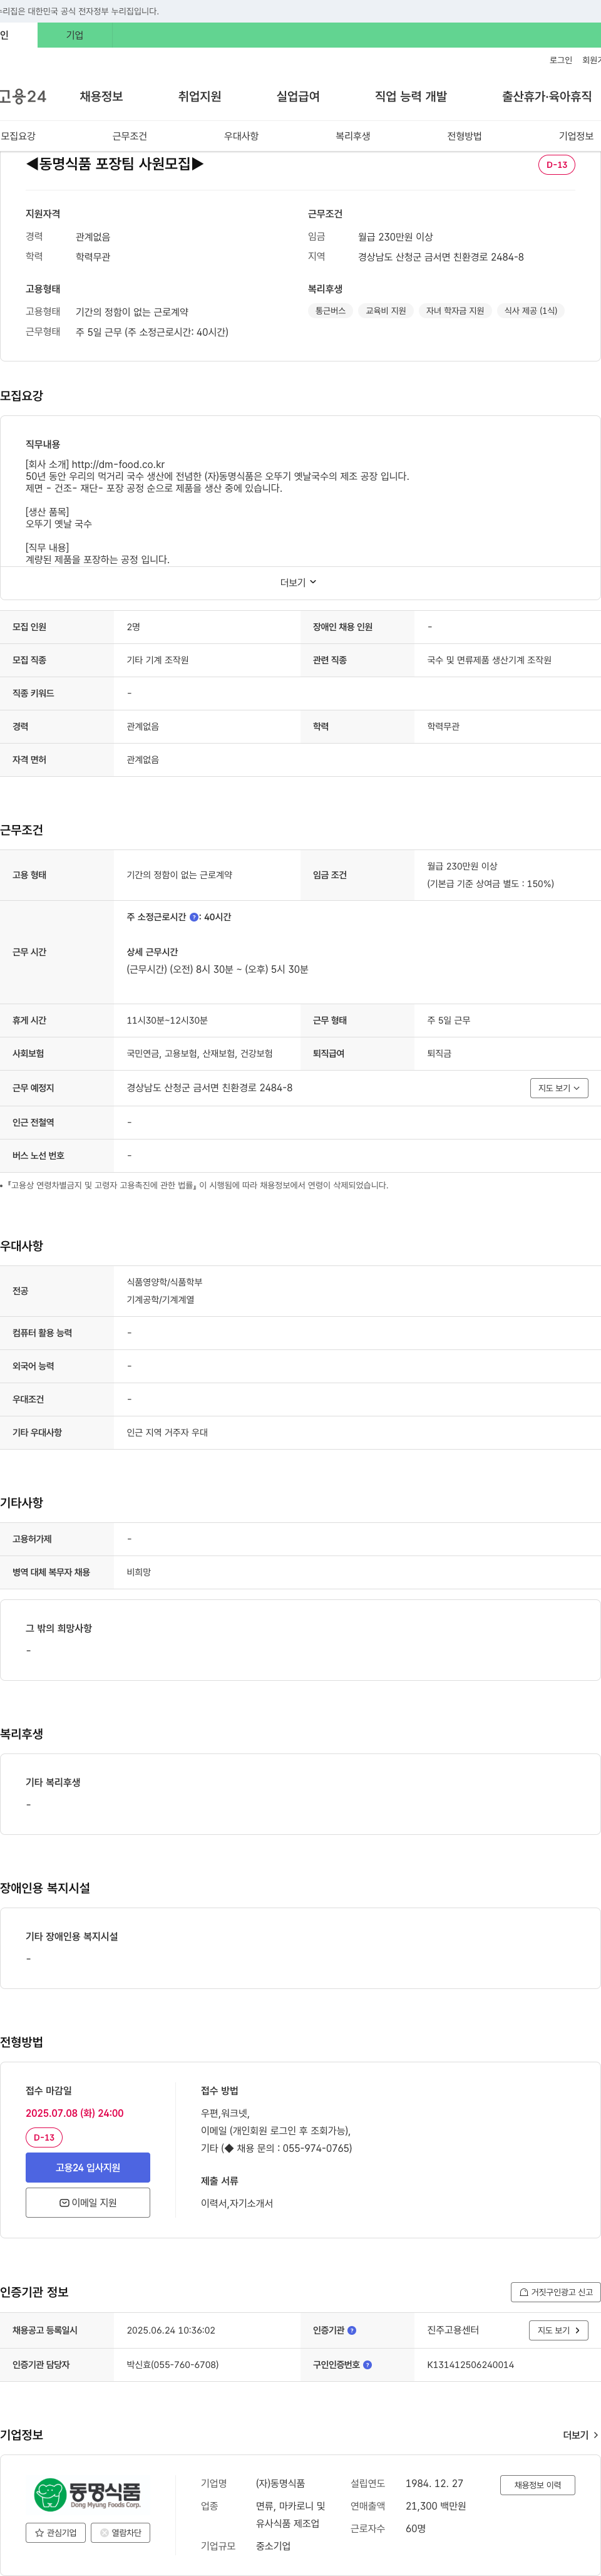Image resolution: width=601 pixels, height=2576 pixels.
Task: Click the 연매출액 value 21,300 백만원
Action: point(436,2506)
